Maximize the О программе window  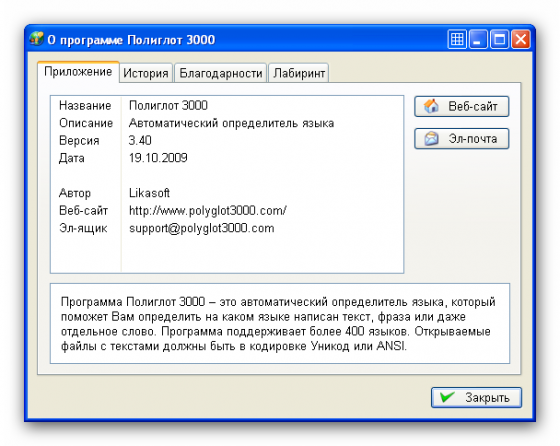coord(500,39)
